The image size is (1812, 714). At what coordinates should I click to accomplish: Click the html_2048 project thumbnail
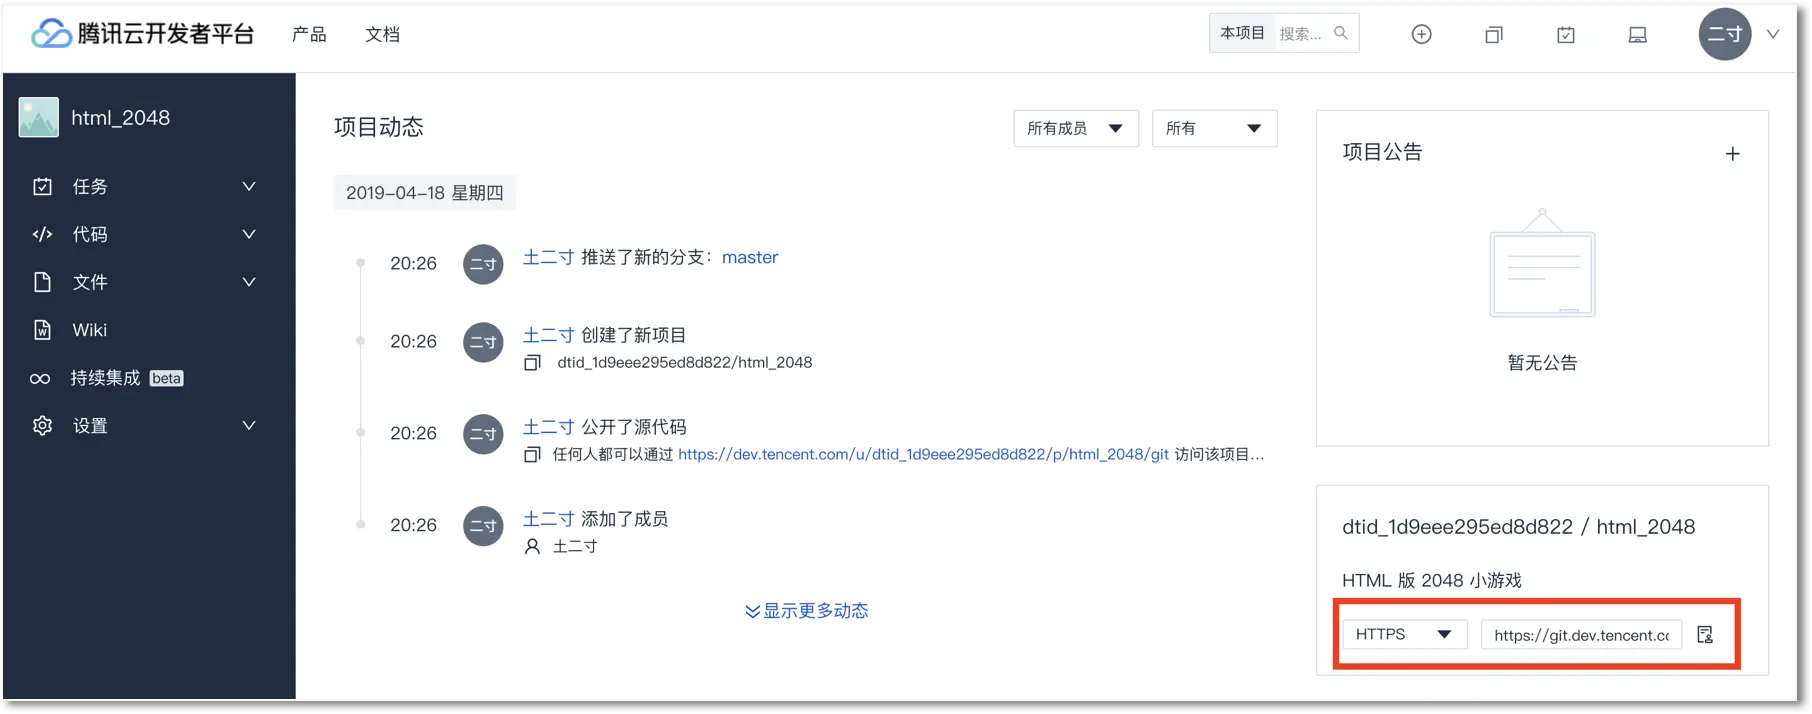click(x=39, y=118)
